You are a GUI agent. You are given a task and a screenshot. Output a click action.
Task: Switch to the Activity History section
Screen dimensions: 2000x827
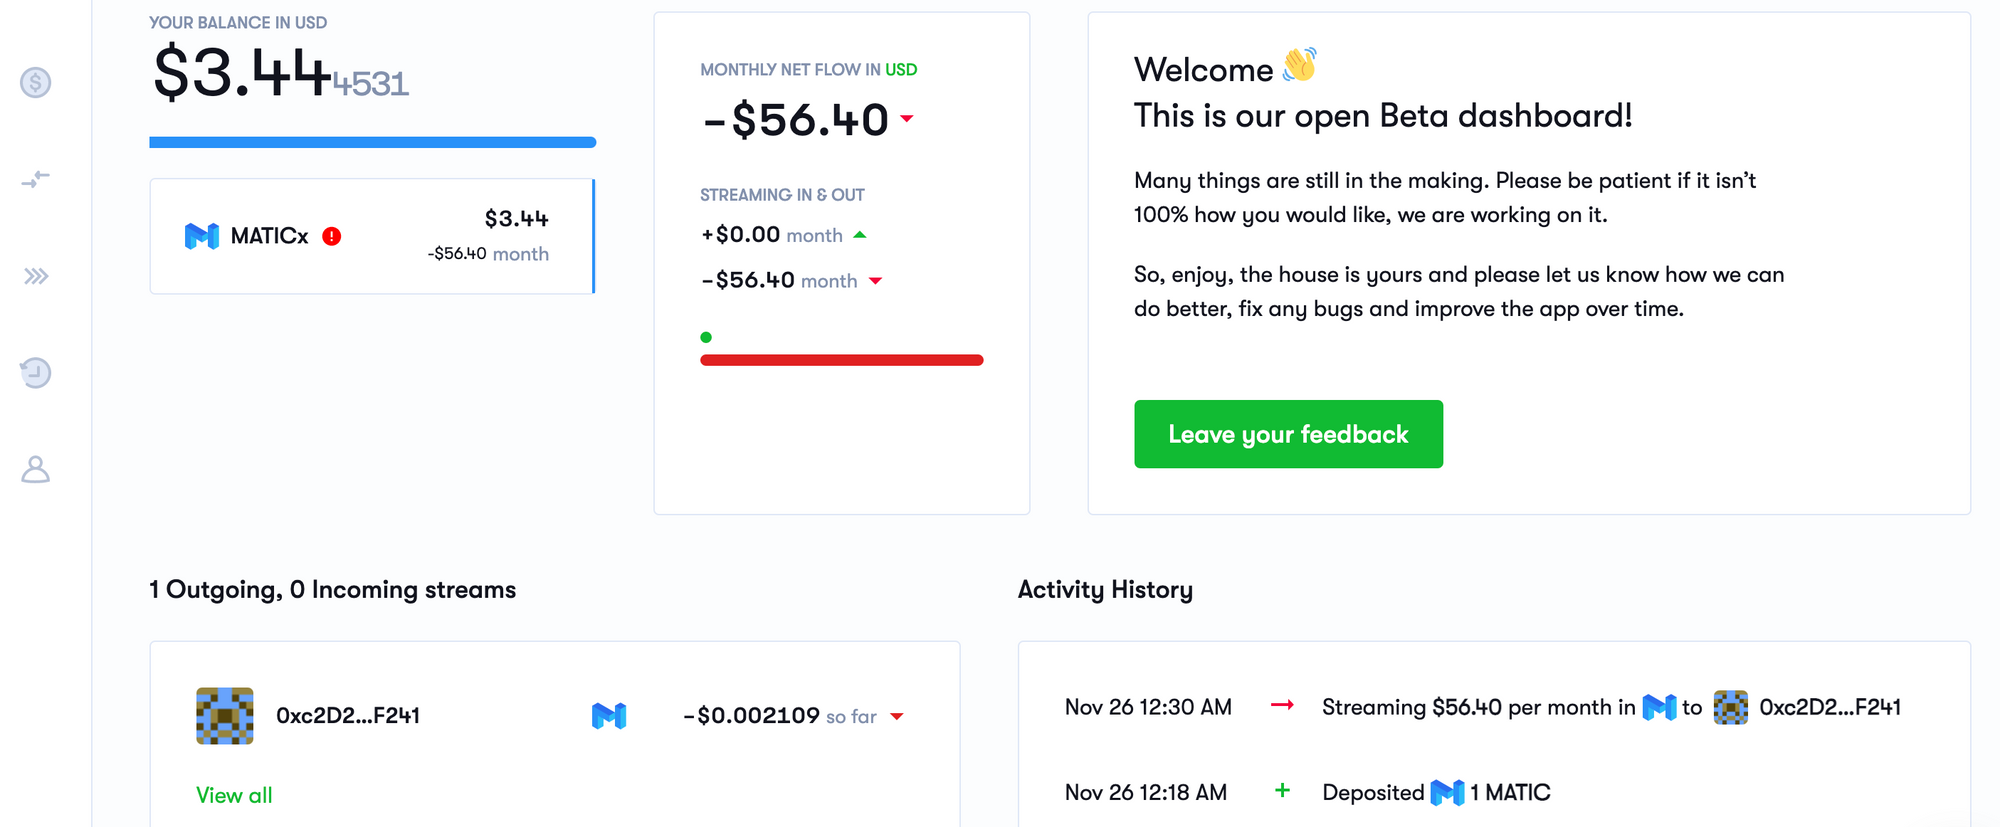[1105, 590]
